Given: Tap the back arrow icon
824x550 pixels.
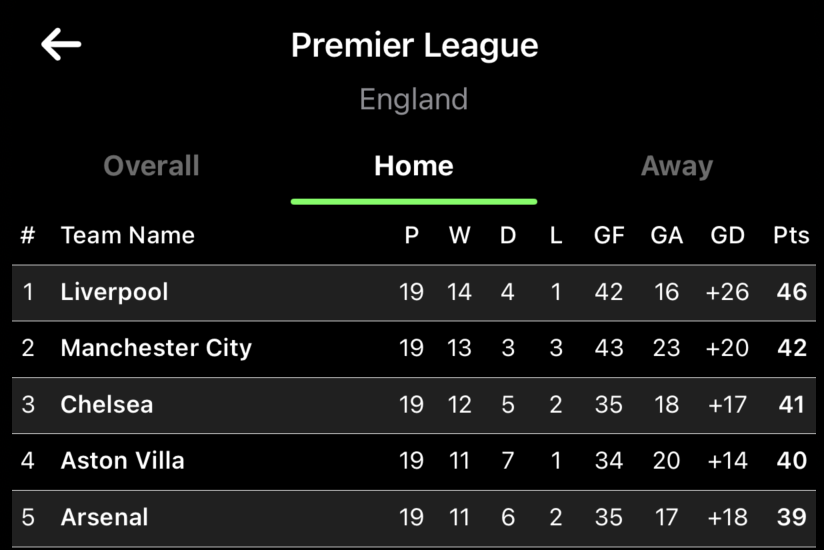Looking at the screenshot, I should [61, 44].
